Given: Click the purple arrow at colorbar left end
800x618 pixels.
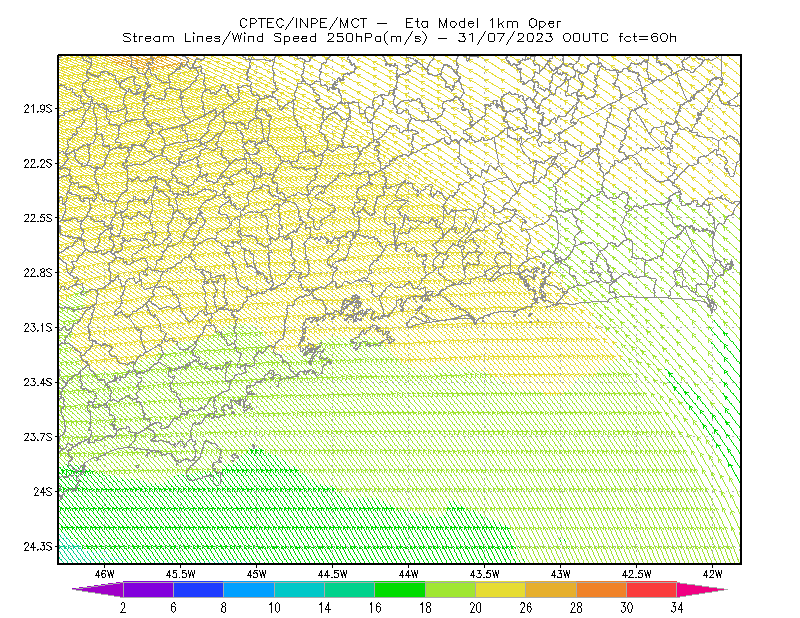Looking at the screenshot, I should coord(98,589).
